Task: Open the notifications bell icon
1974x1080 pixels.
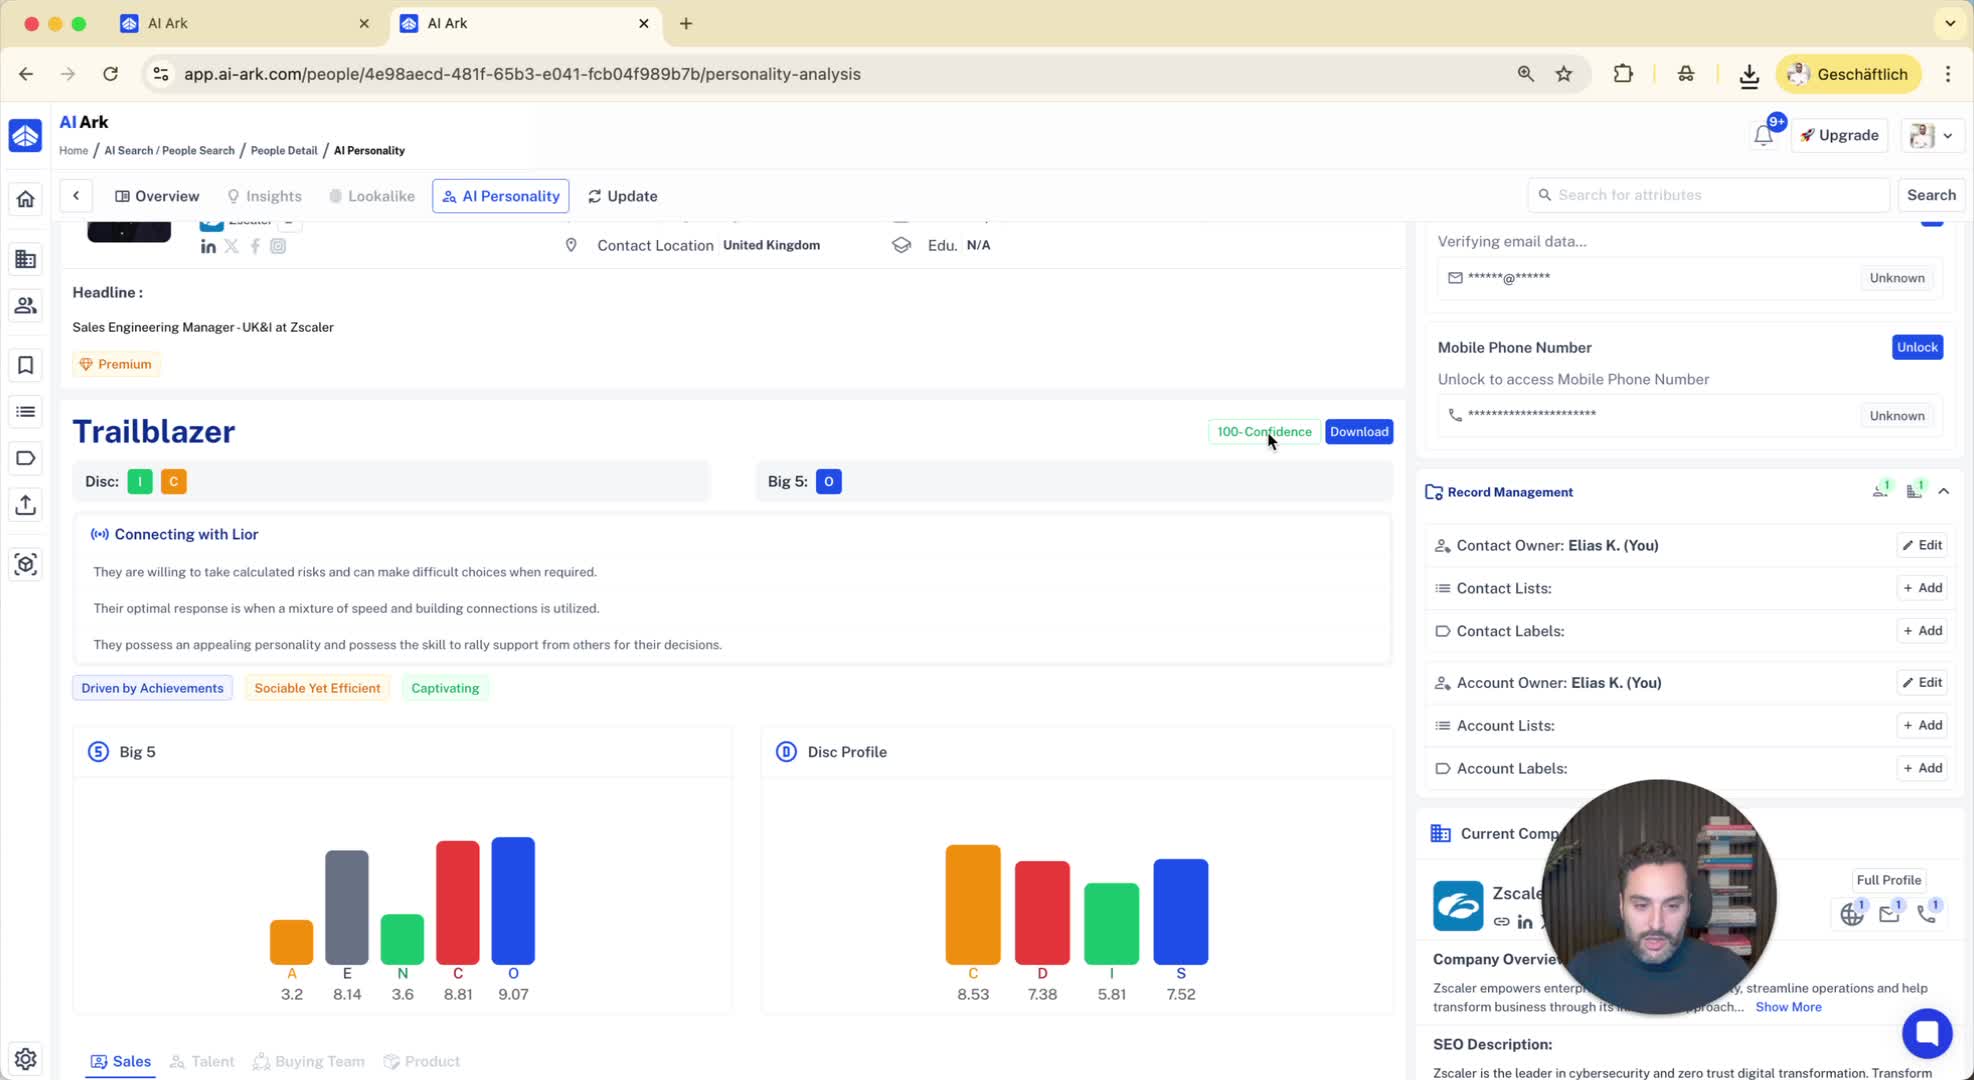Action: point(1763,136)
